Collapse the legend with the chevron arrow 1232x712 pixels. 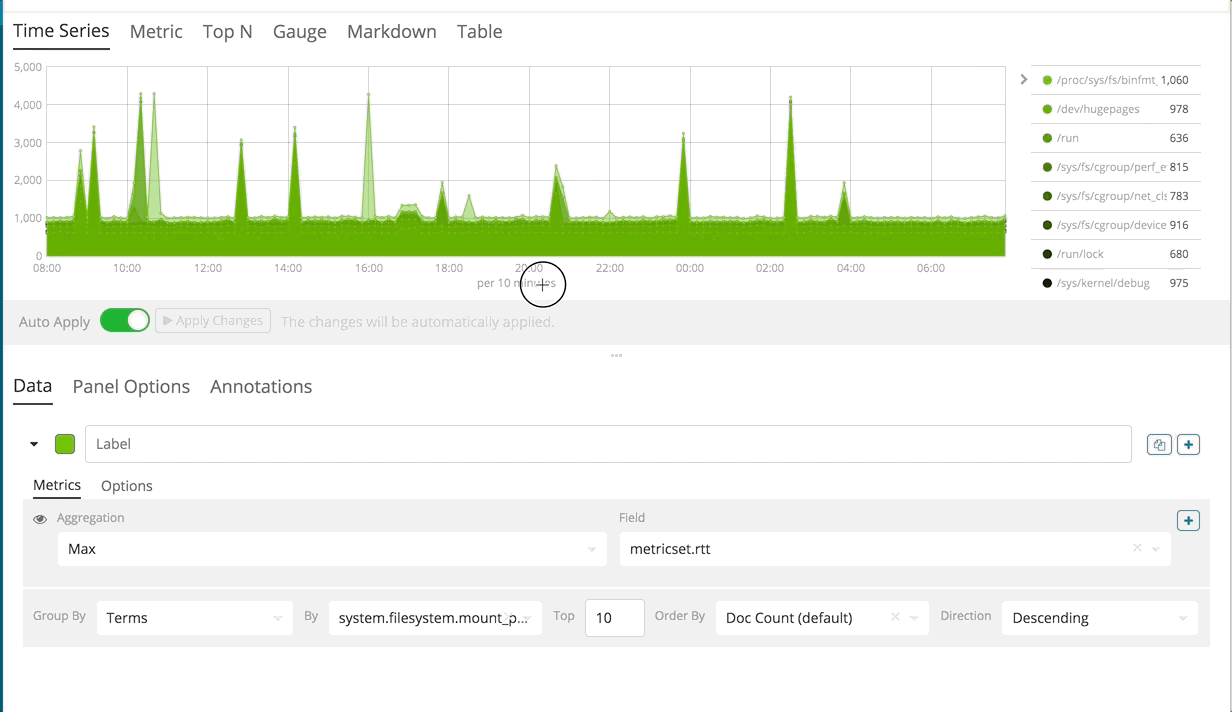(x=1024, y=79)
